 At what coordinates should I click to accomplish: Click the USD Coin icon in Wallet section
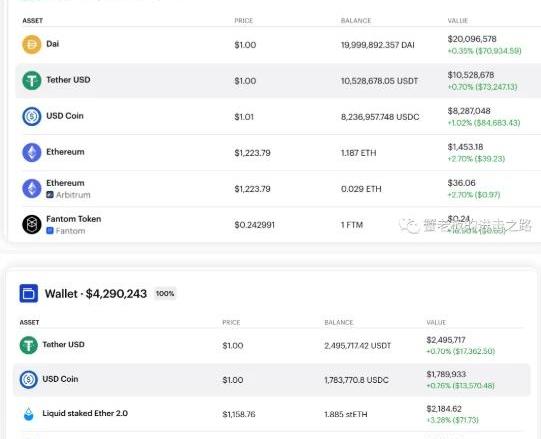pyautogui.click(x=29, y=380)
